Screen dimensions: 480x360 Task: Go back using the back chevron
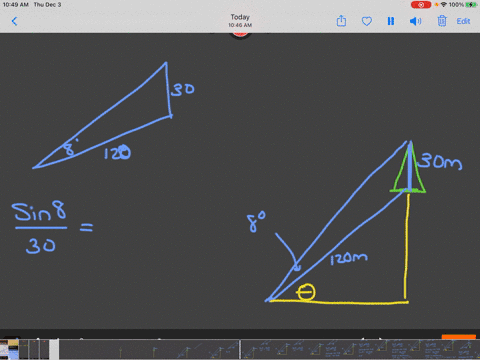[x=14, y=21]
